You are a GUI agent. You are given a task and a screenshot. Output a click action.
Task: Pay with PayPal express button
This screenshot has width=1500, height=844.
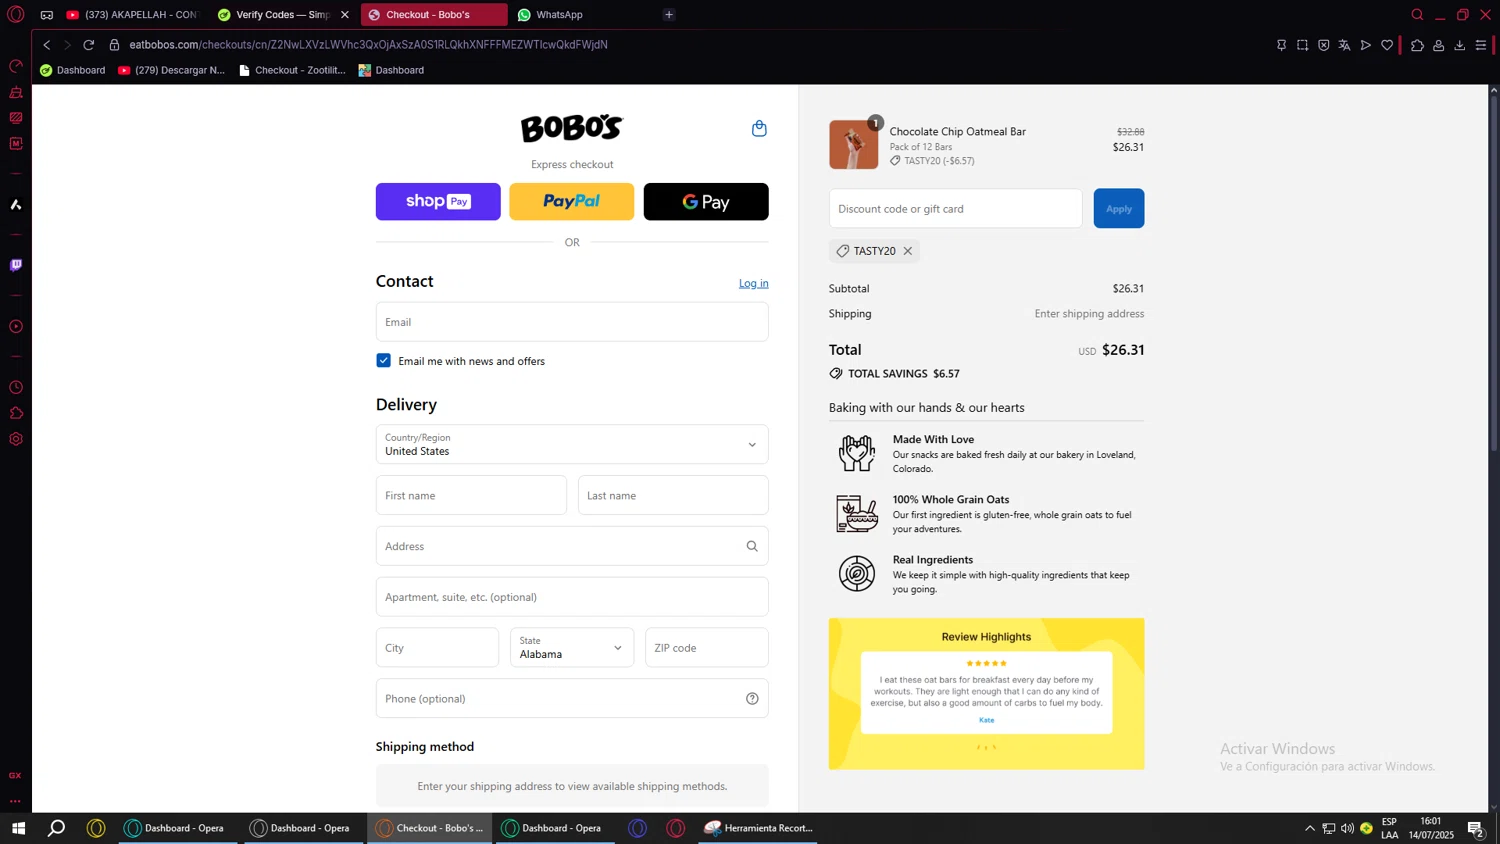[572, 202]
